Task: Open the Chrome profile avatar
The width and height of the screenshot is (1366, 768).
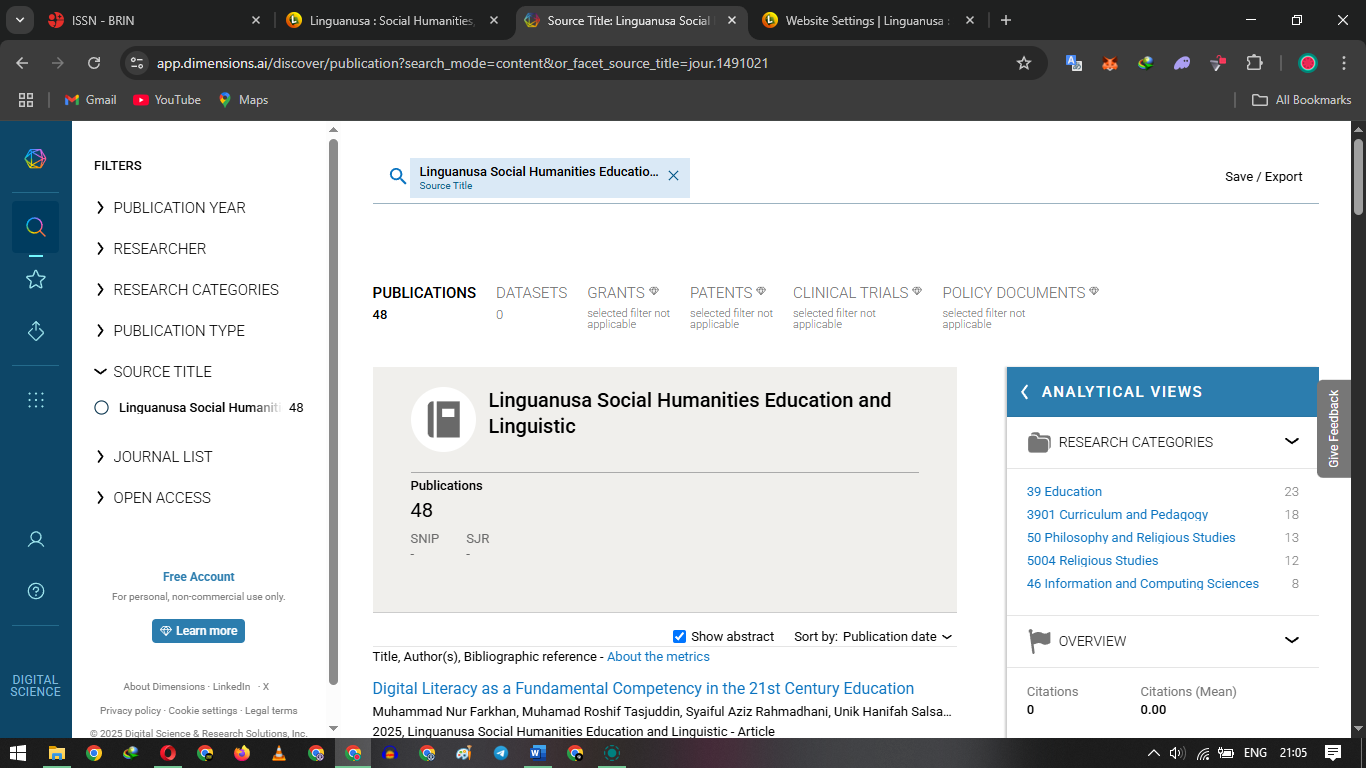Action: pos(1308,63)
